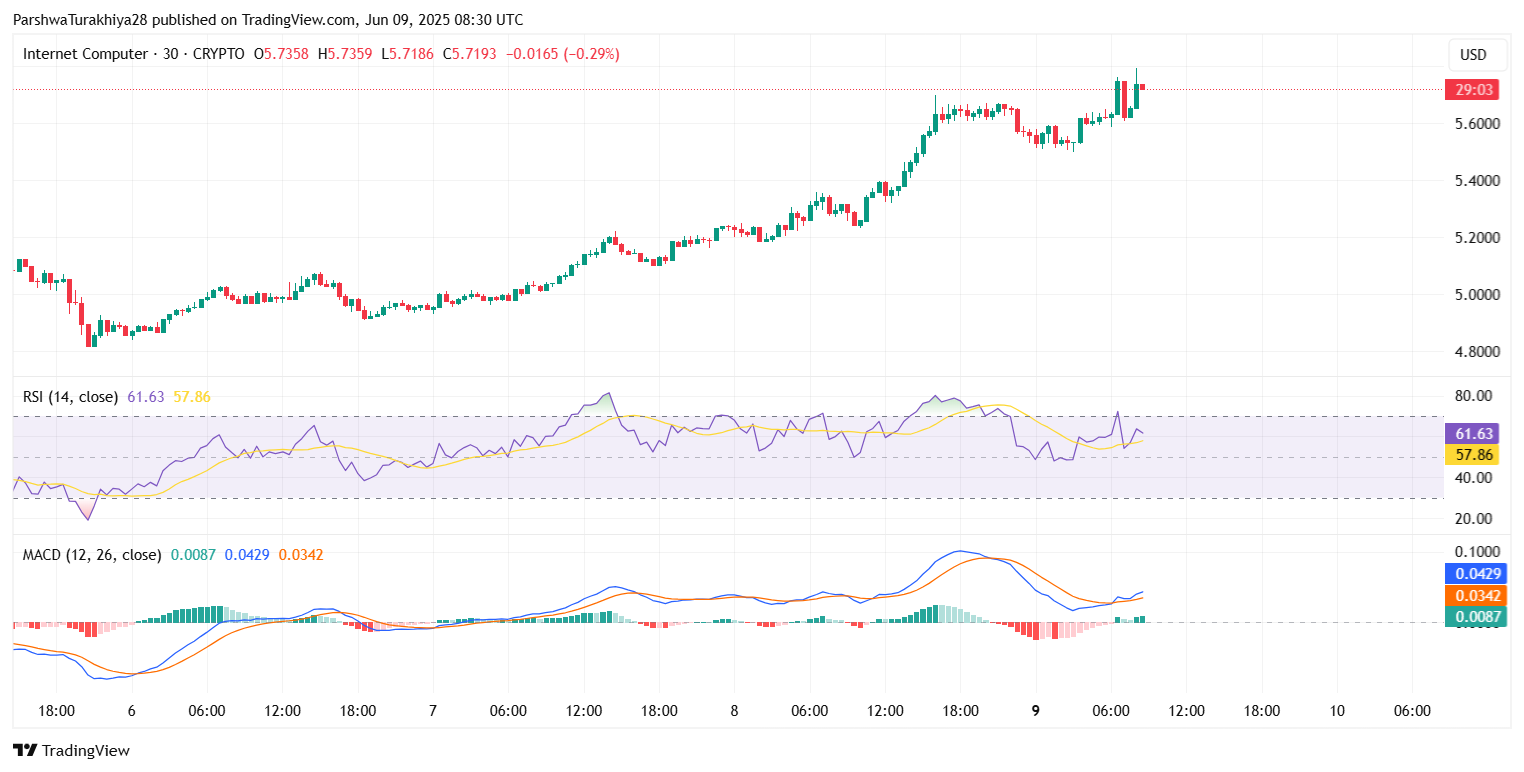Click the bold 9 date marker on the time axis
The image size is (1524, 772).
click(x=1036, y=711)
